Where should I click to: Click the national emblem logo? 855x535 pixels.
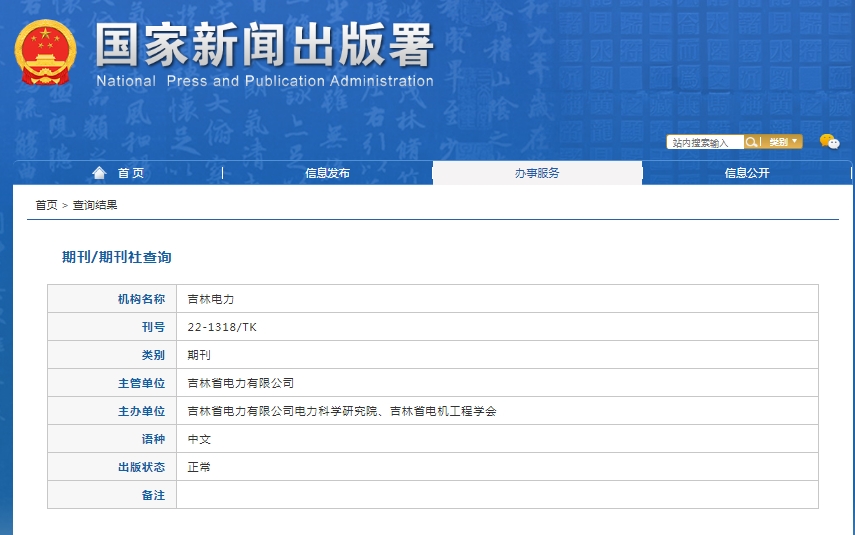[45, 52]
